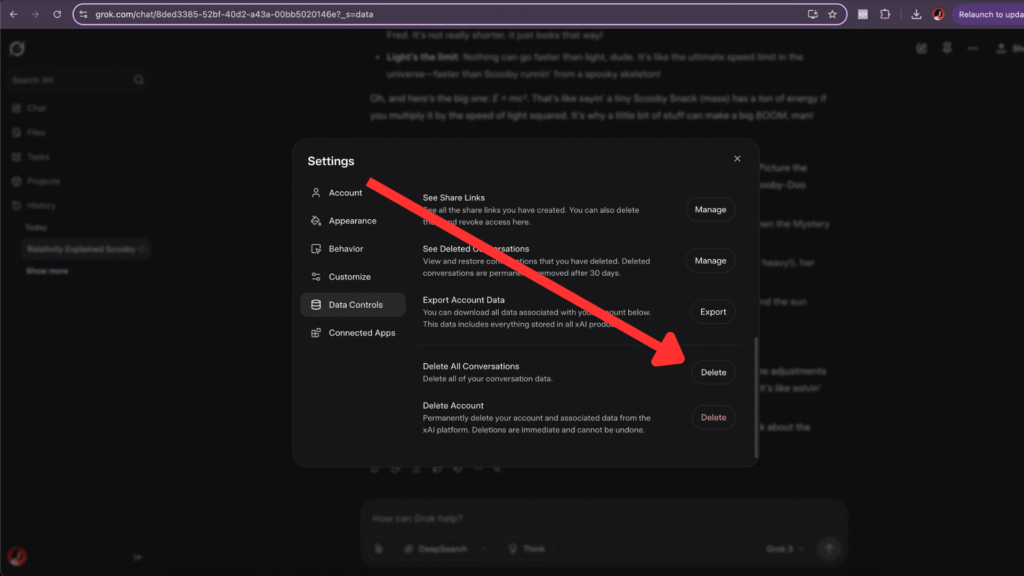Reload the page with the refresh icon
This screenshot has width=1024, height=576.
pyautogui.click(x=57, y=14)
